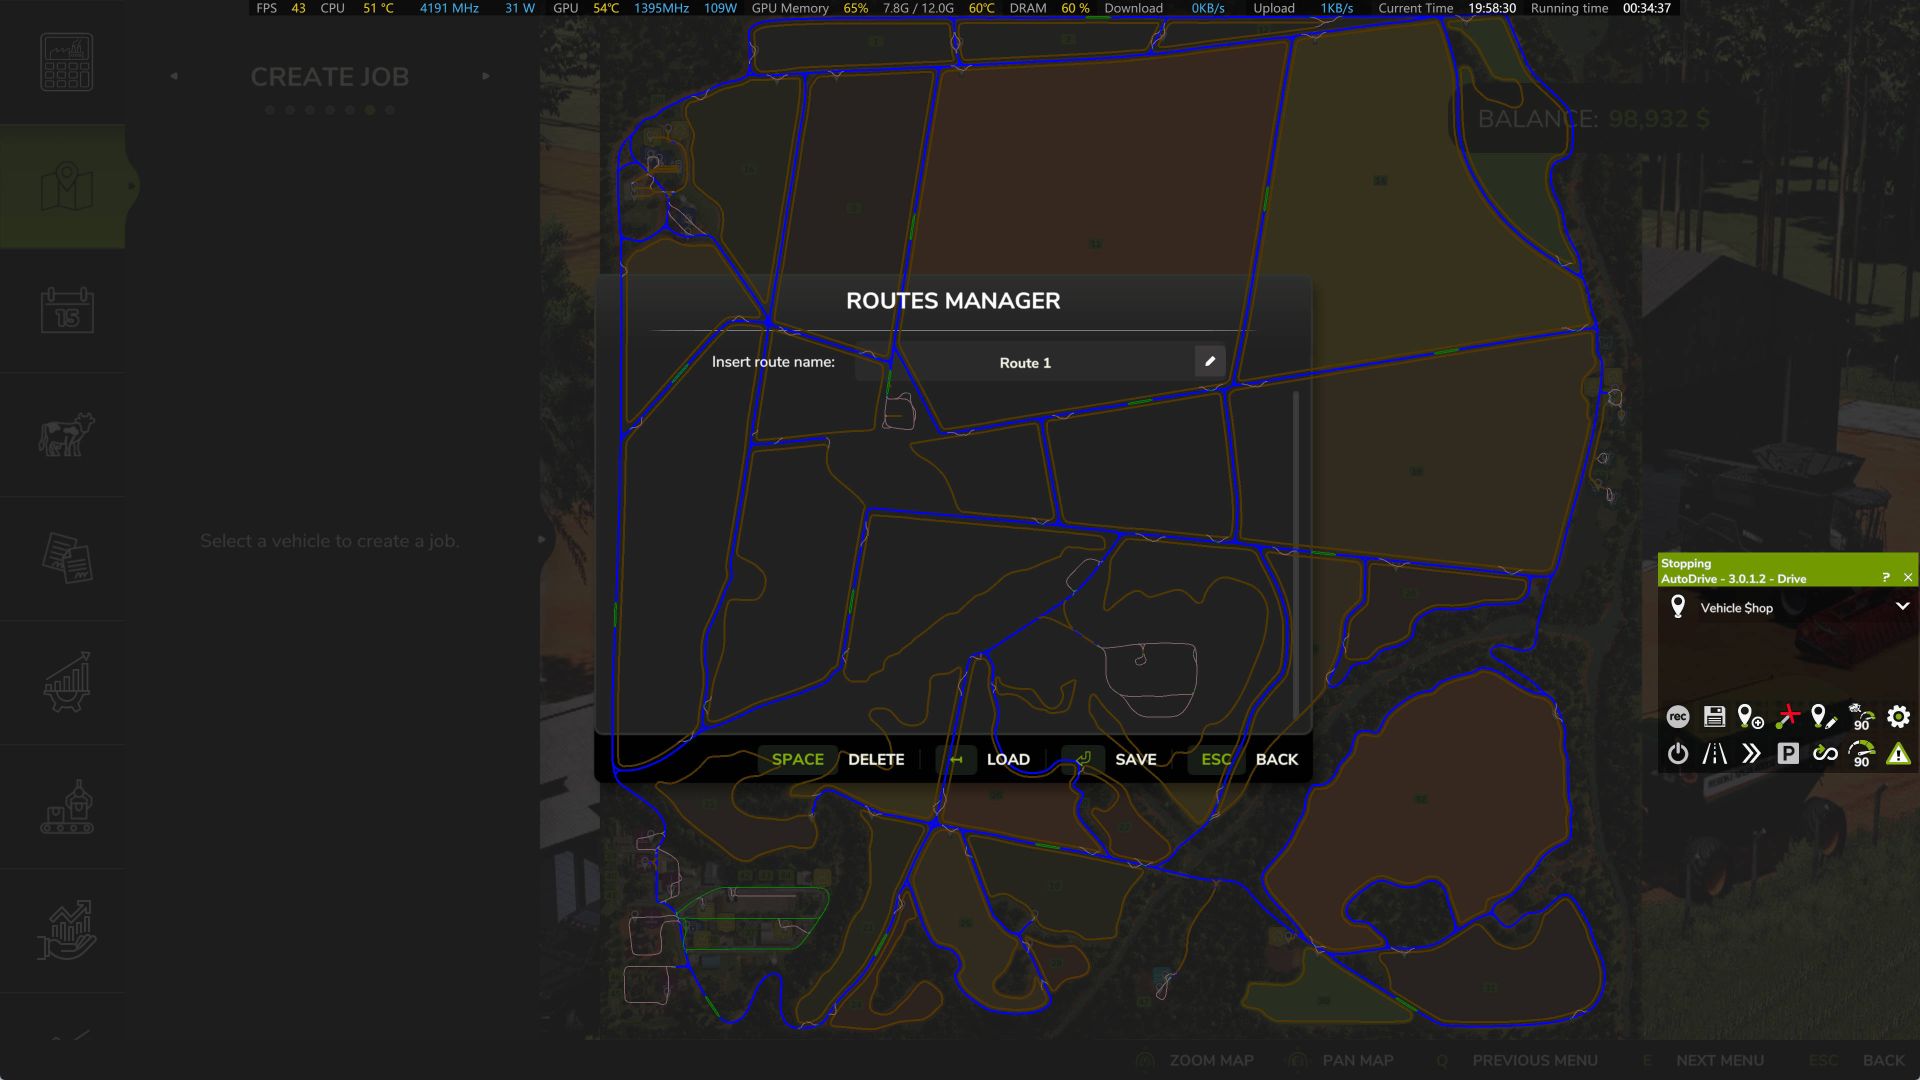Viewport: 1920px width, 1080px height.
Task: Open the contracts documents sidebar icon
Action: (x=67, y=558)
